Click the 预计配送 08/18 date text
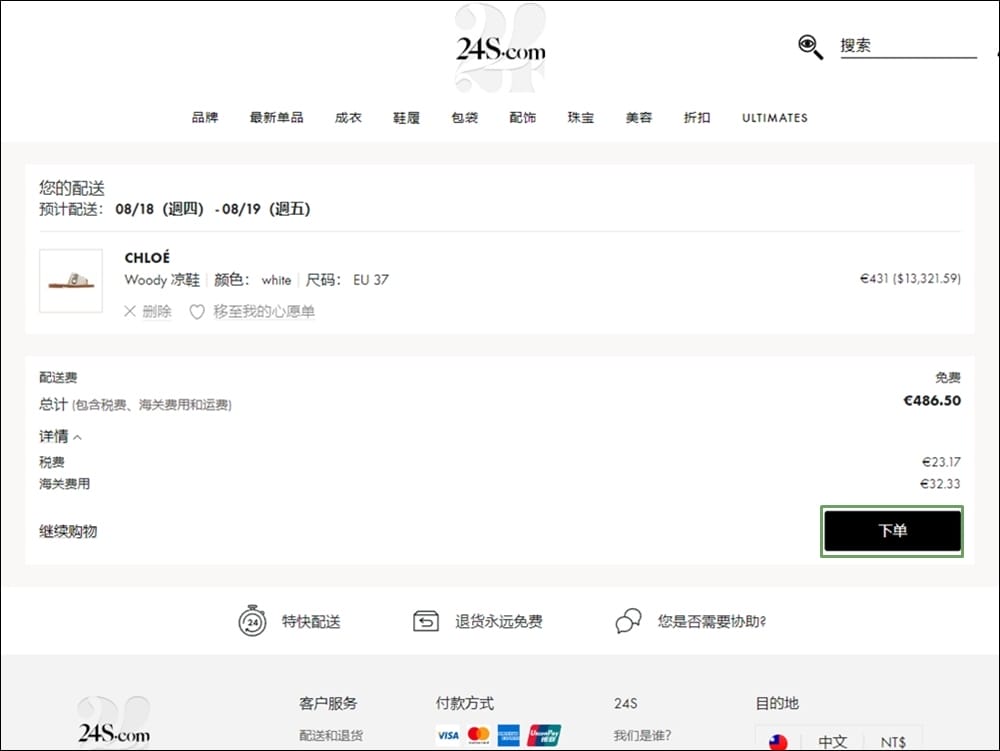Screen dimensions: 1000x751 pos(175,209)
